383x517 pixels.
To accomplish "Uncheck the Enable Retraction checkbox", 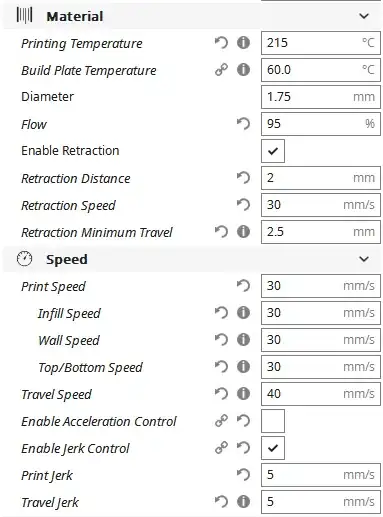I will point(273,151).
